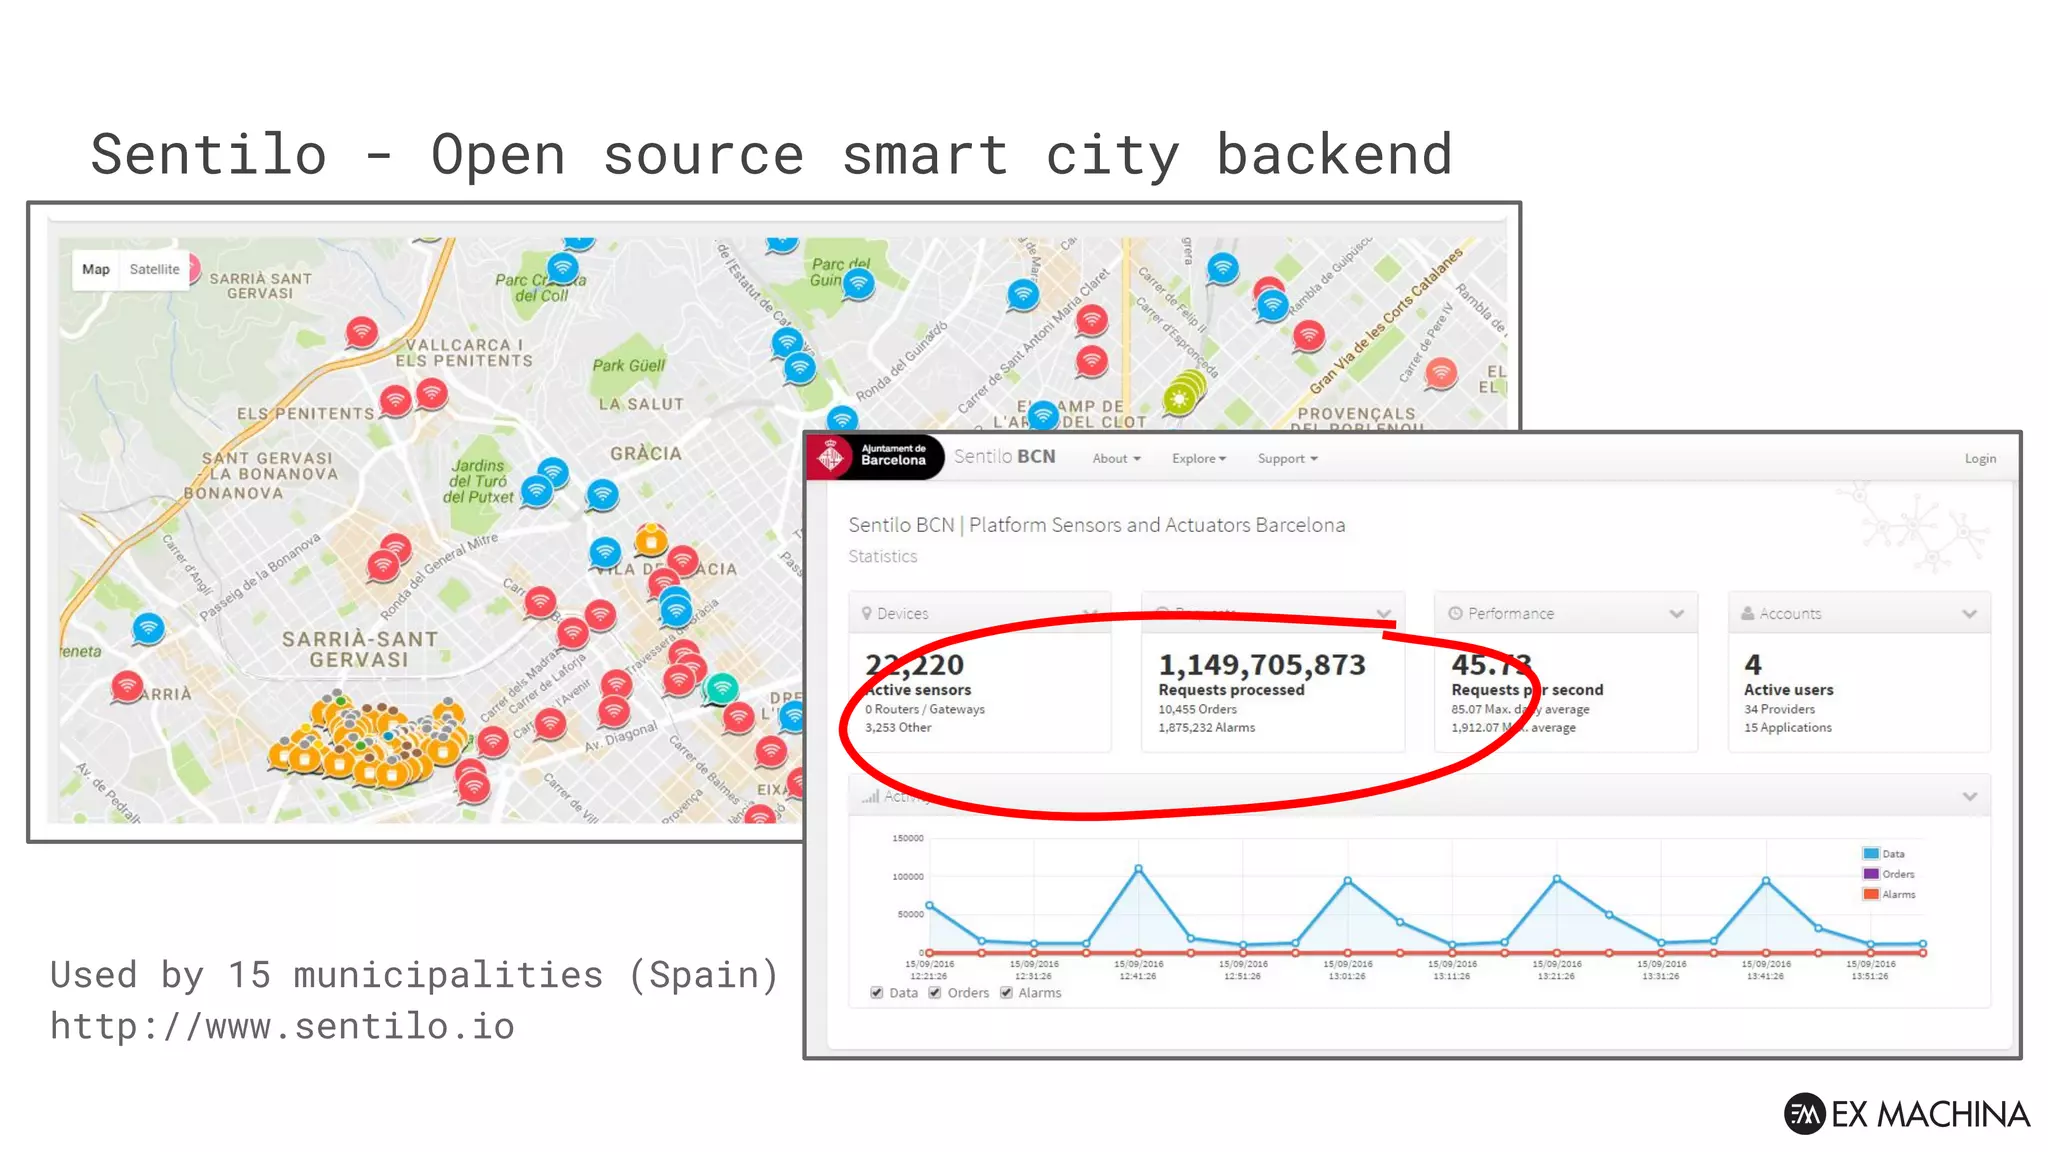Screen dimensions: 2048x1152
Task: Switch map to Map view
Action: point(96,269)
